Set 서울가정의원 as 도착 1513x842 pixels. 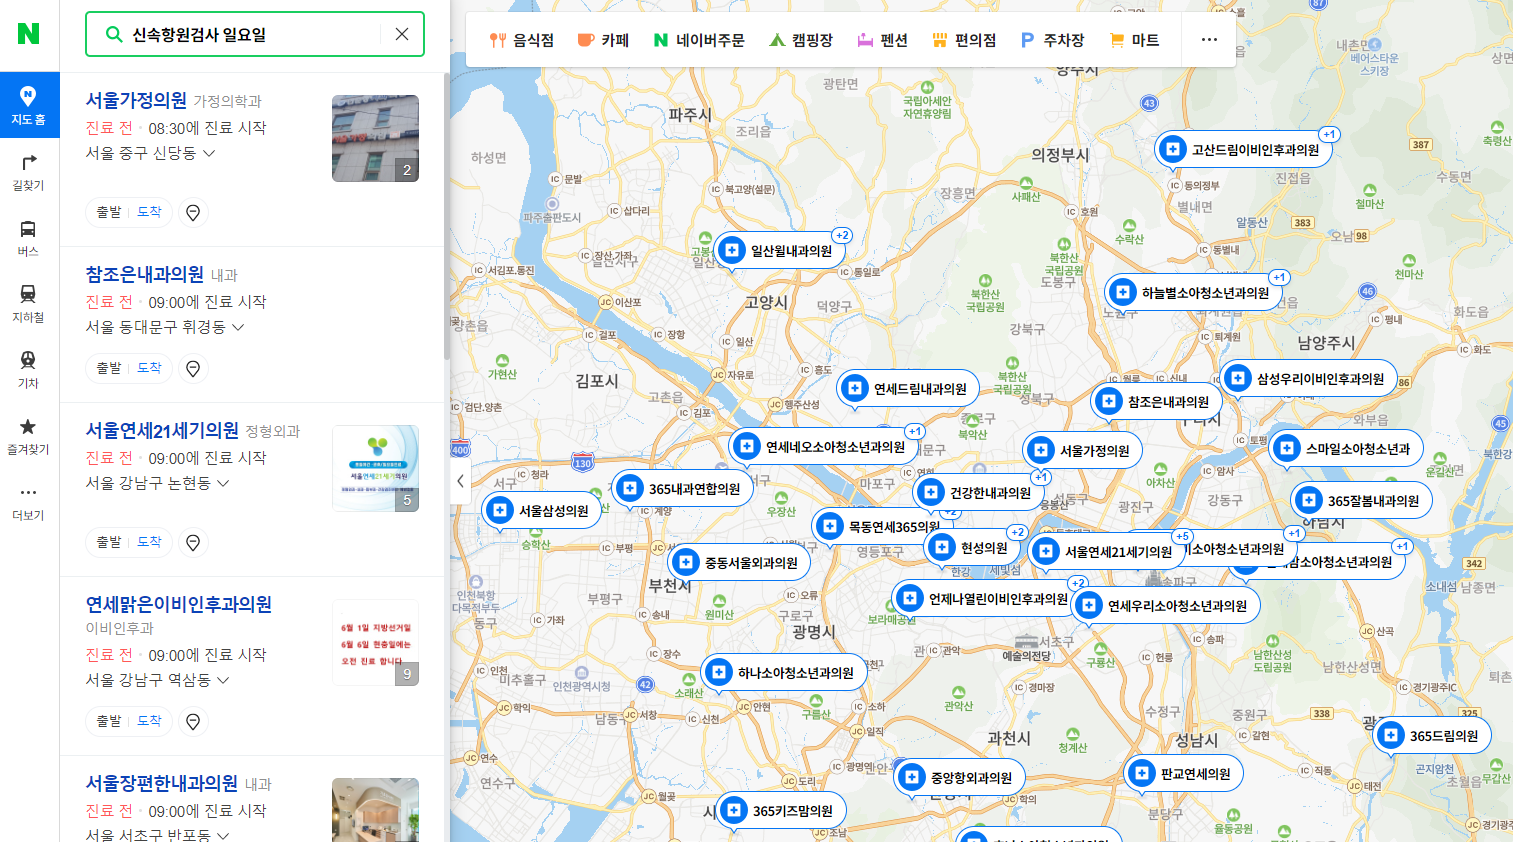tap(149, 212)
